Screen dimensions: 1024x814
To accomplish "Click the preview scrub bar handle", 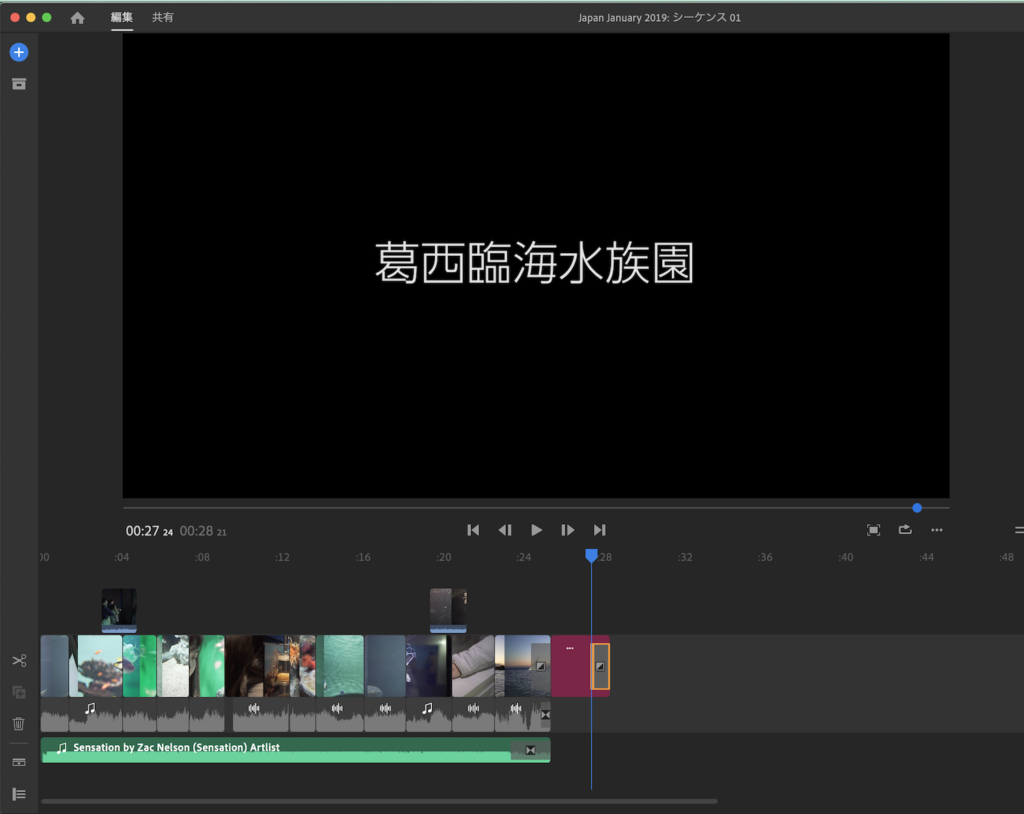I will [917, 508].
